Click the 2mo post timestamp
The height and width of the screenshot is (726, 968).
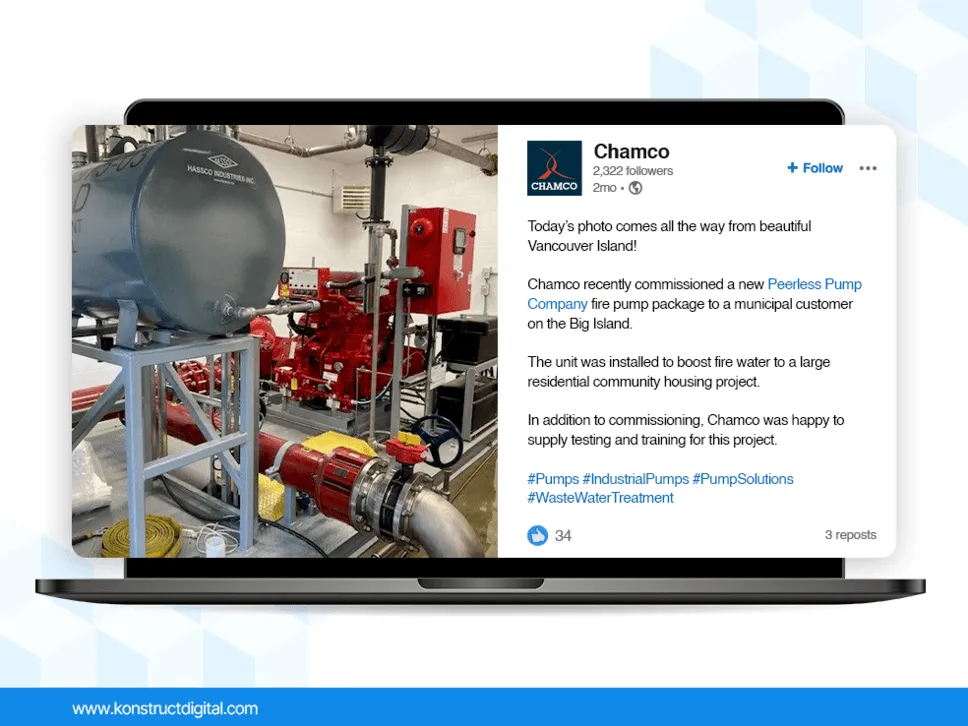coord(604,188)
